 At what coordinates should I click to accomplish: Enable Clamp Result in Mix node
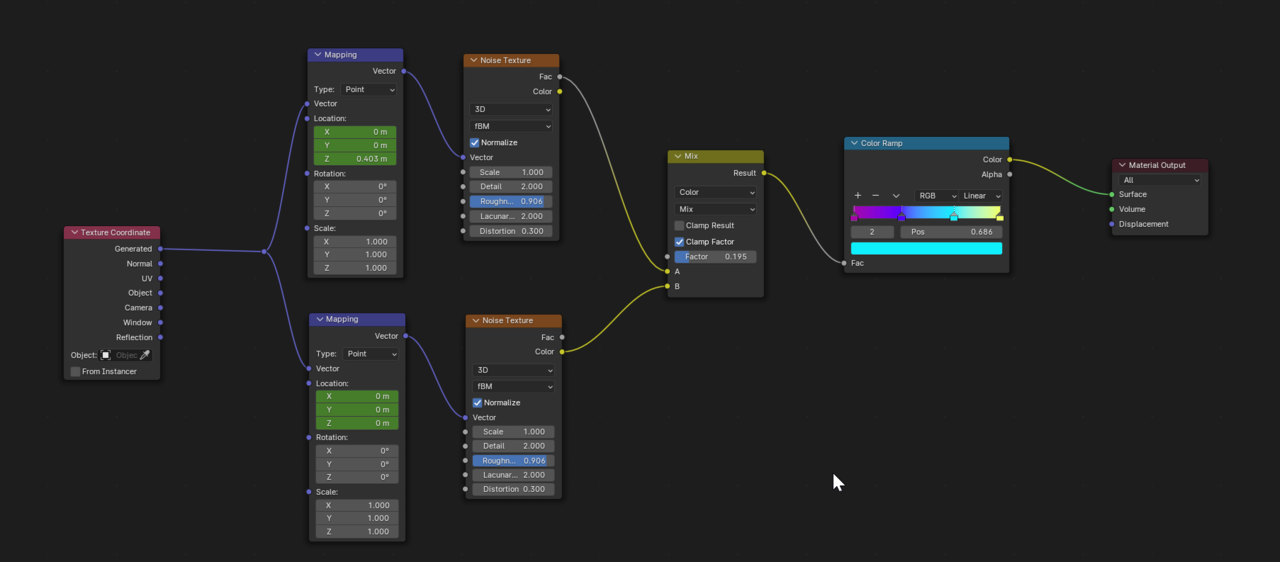[679, 225]
